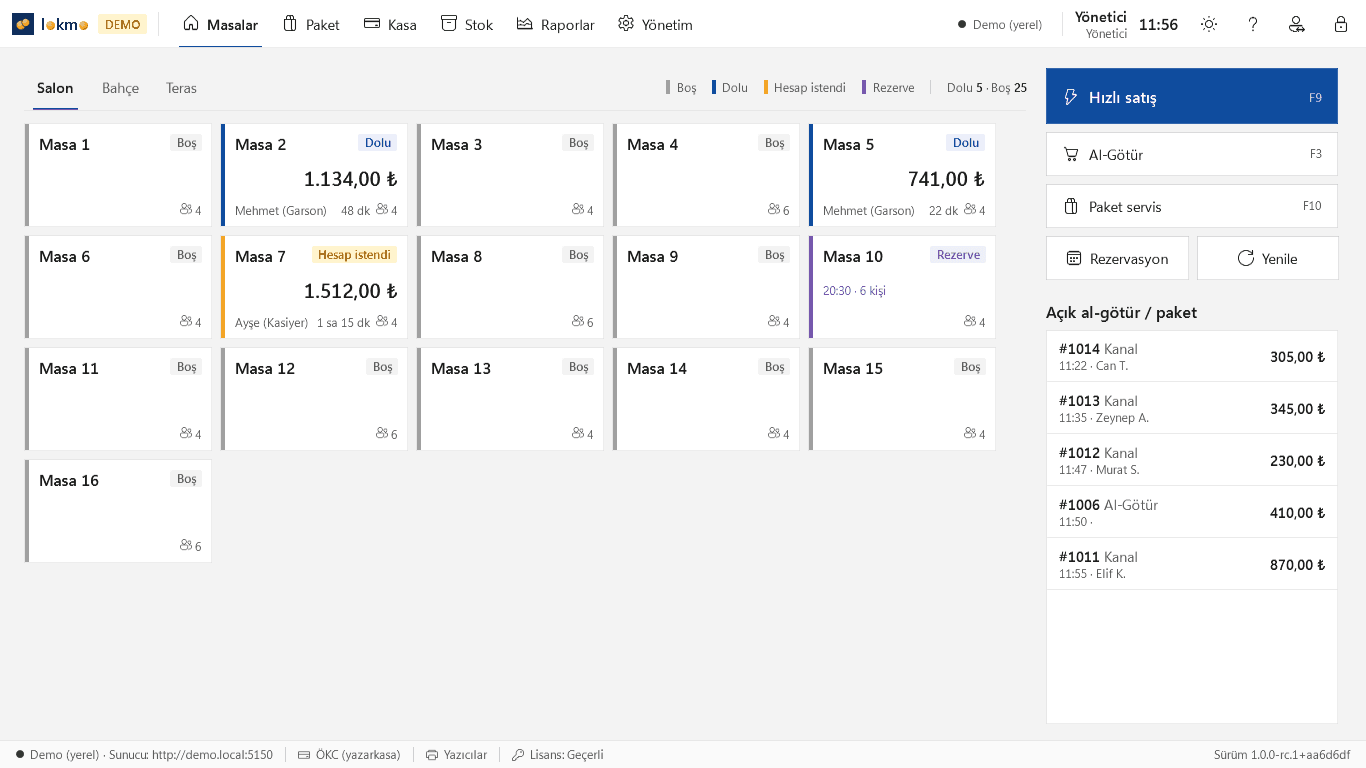Open order #1011 from Elif K.
This screenshot has width=1366, height=768.
(x=1192, y=564)
